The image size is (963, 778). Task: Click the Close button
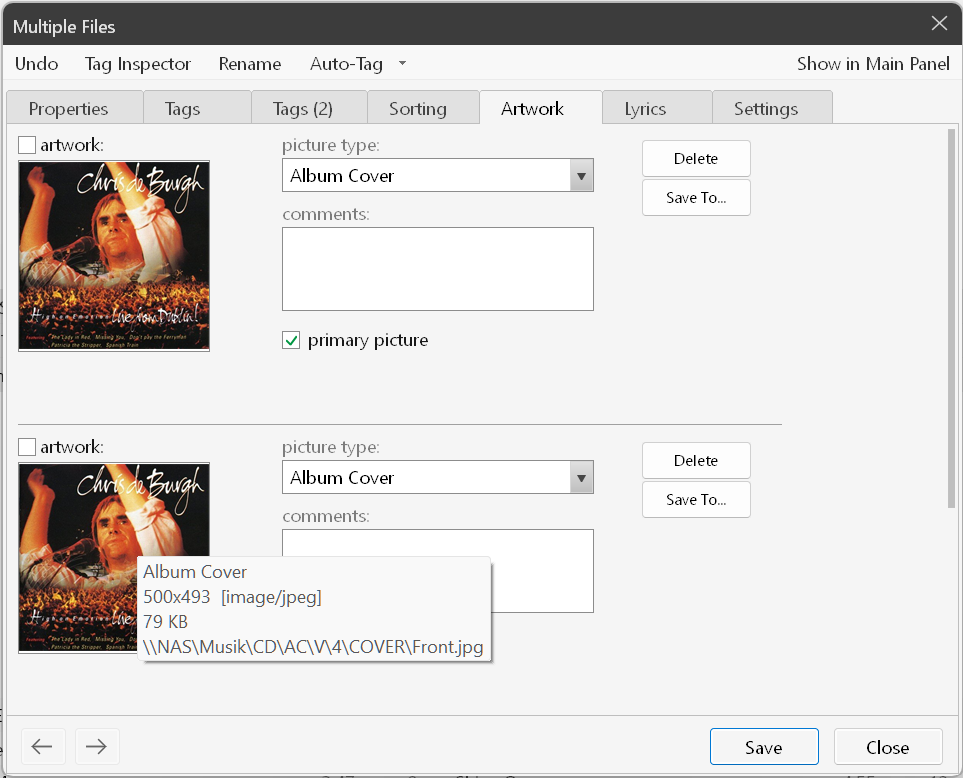point(887,747)
